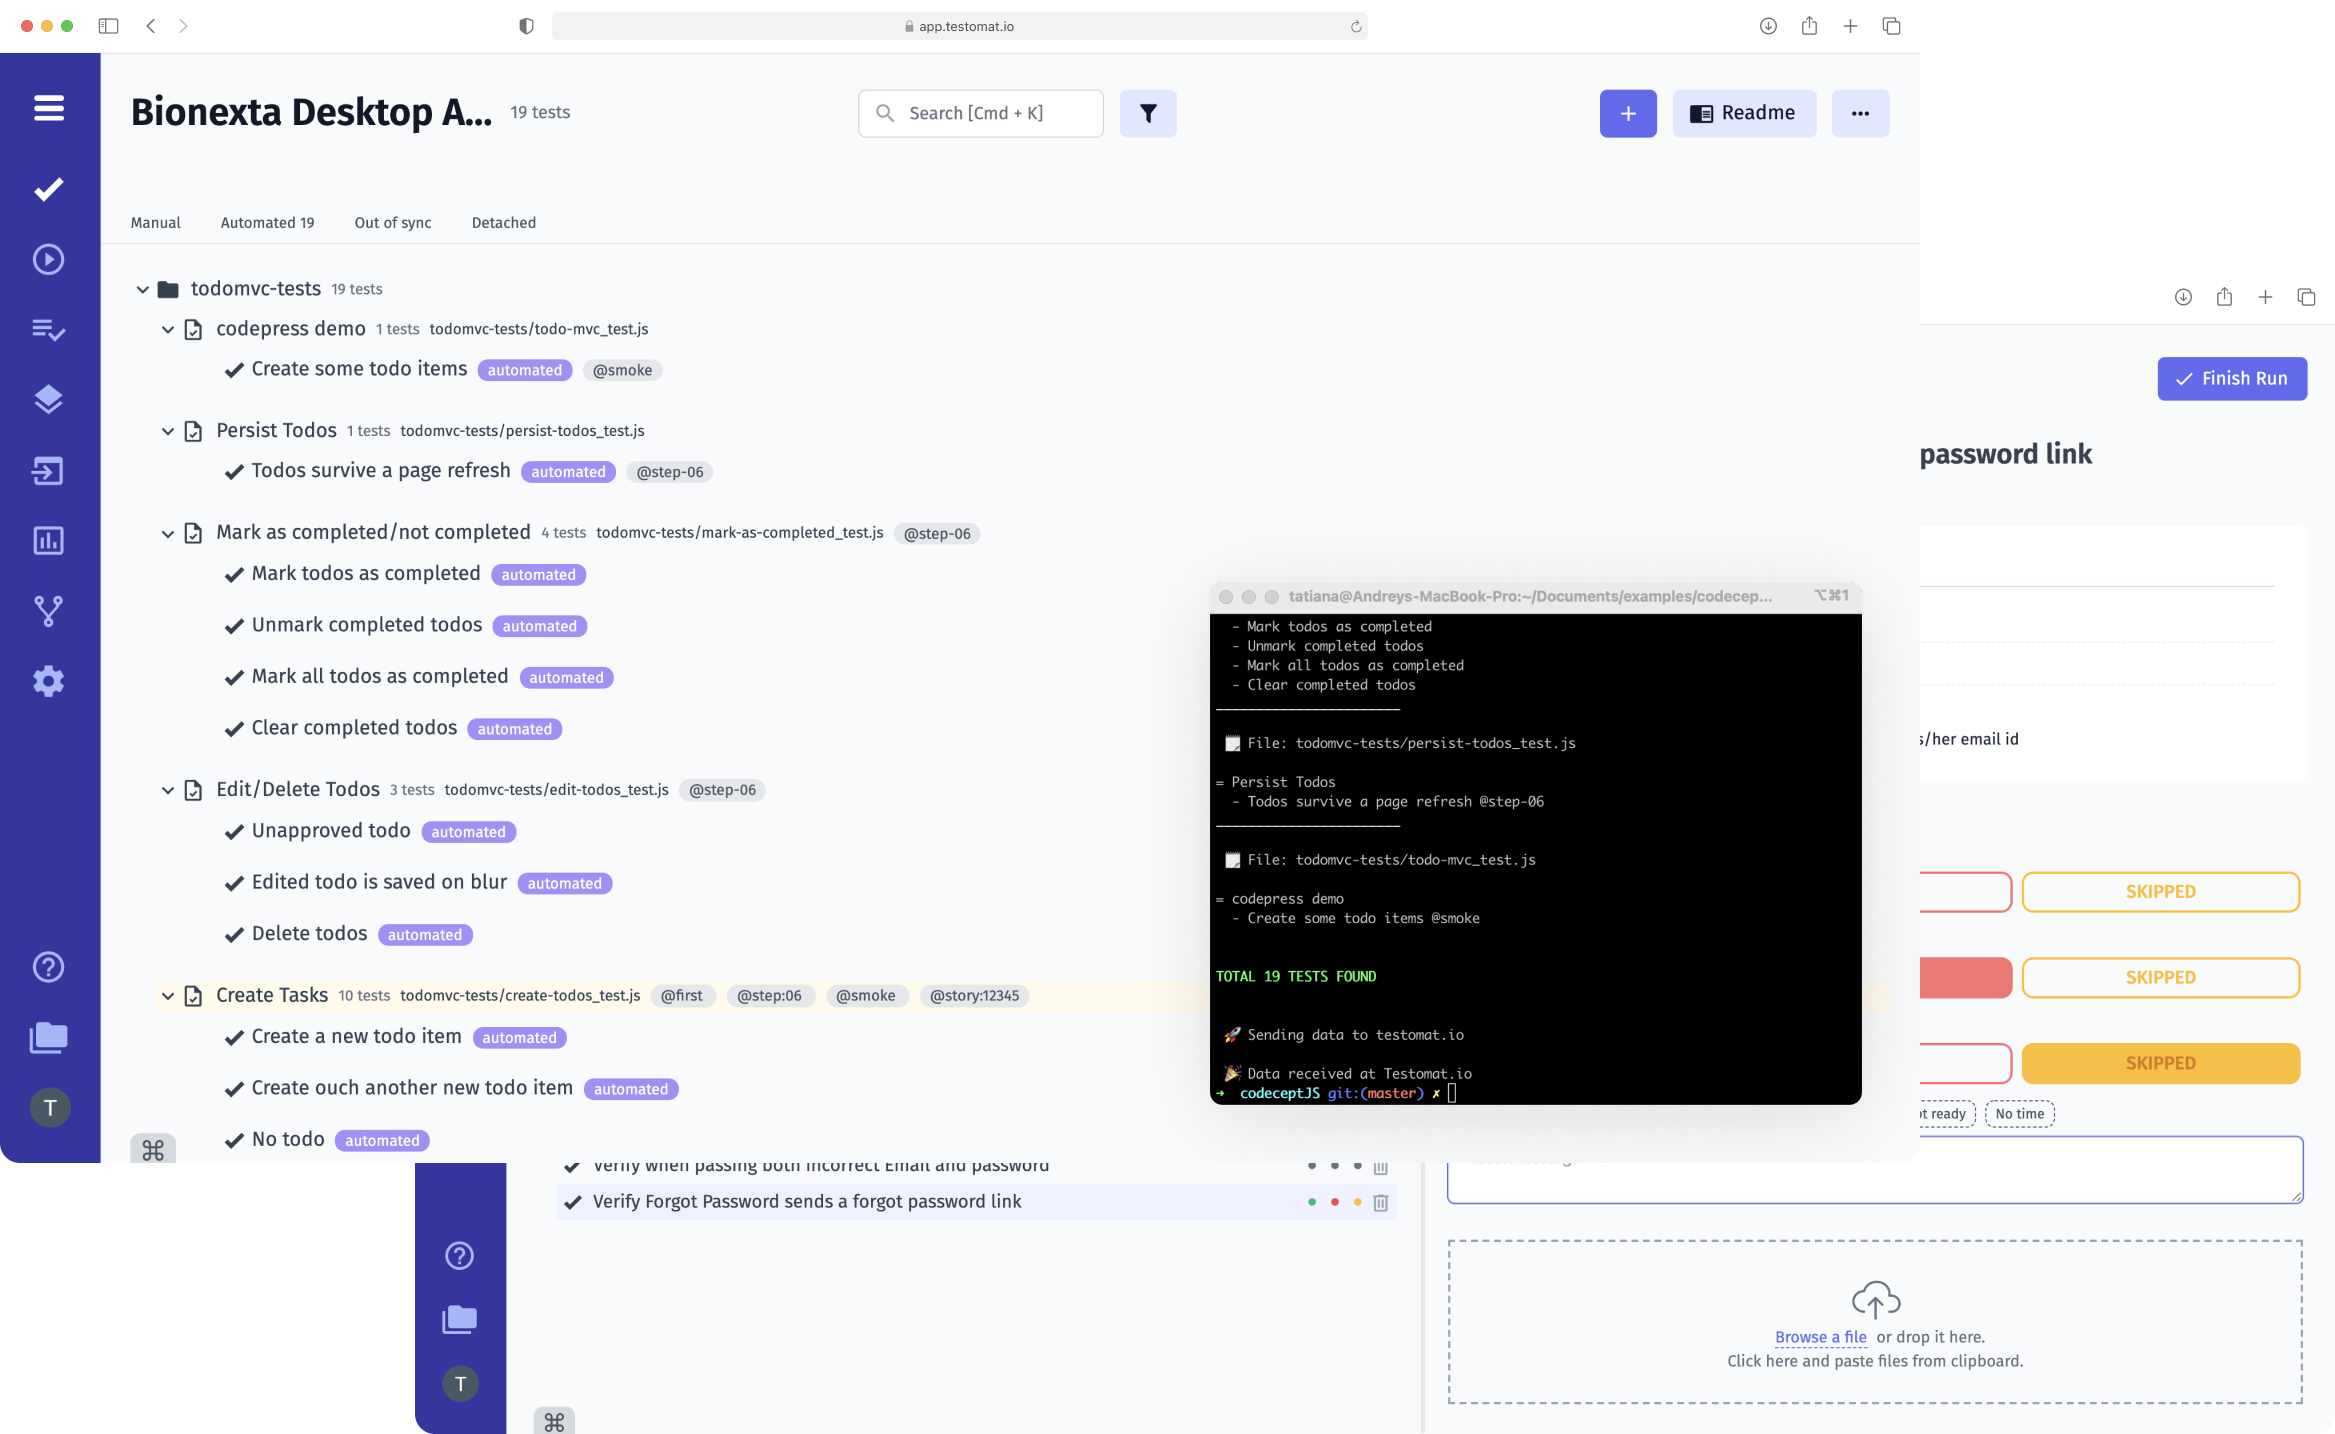The height and width of the screenshot is (1434, 2335).
Task: Click the analytics/chart icon in sidebar
Action: pos(50,540)
